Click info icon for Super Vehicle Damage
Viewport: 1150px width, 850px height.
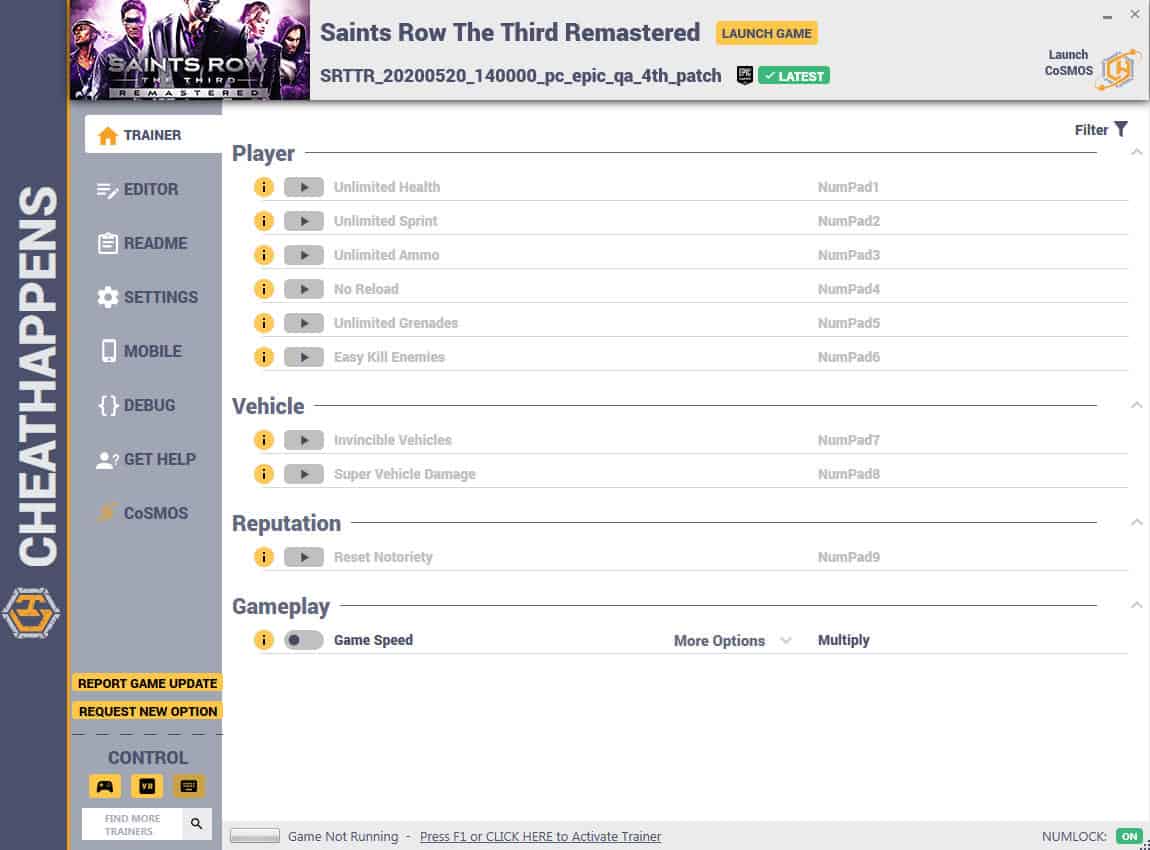(263, 474)
